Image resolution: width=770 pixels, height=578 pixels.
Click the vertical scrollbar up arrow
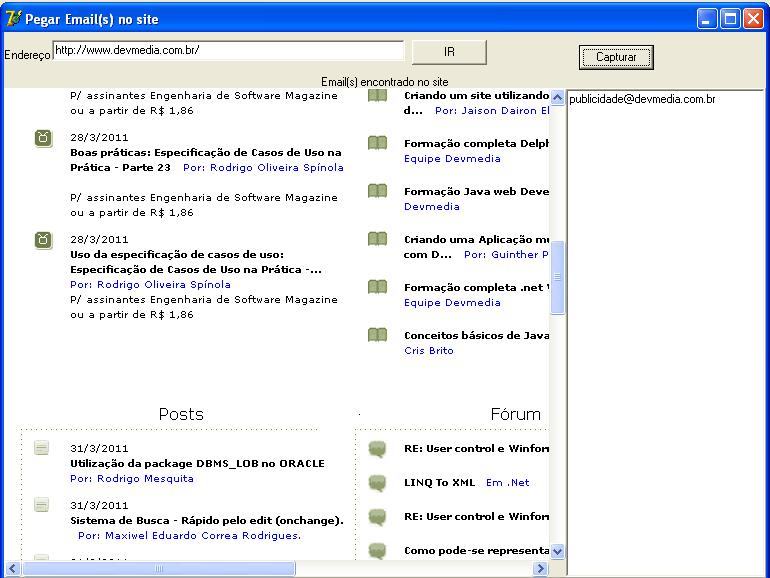(x=557, y=96)
